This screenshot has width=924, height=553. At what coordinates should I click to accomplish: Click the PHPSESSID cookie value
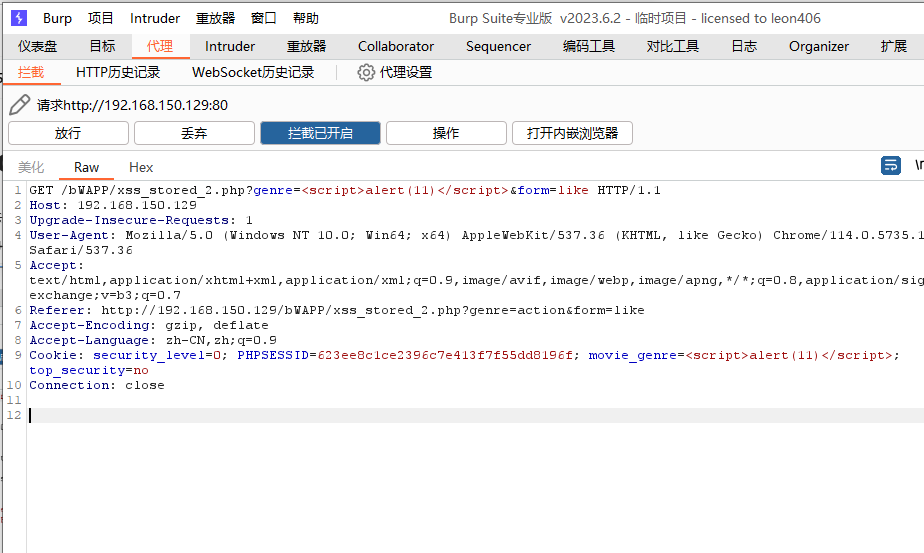coord(445,356)
